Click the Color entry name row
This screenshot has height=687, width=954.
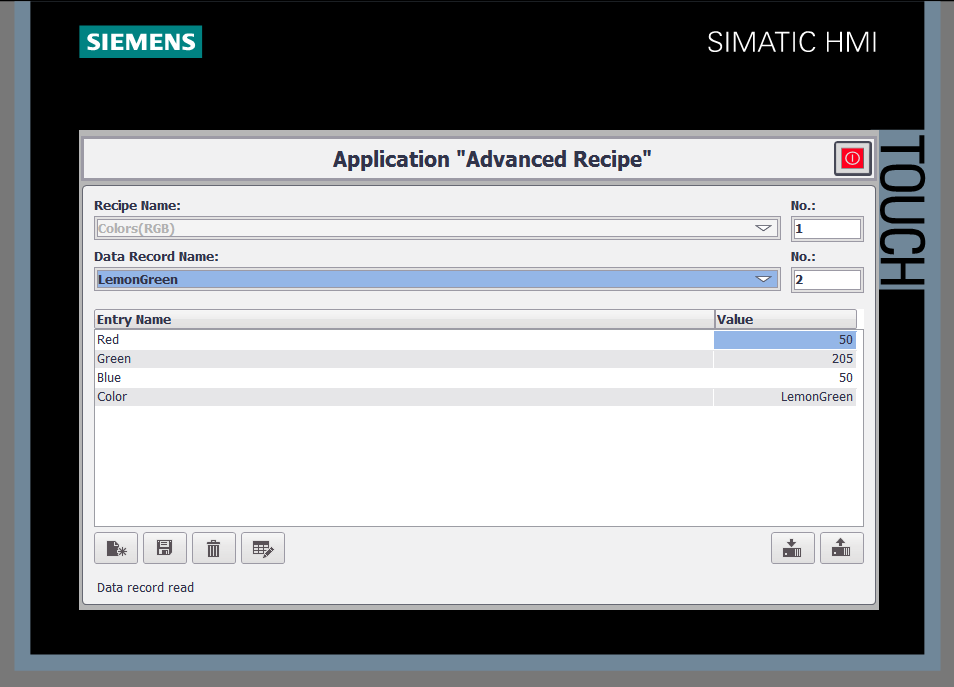[x=404, y=397]
